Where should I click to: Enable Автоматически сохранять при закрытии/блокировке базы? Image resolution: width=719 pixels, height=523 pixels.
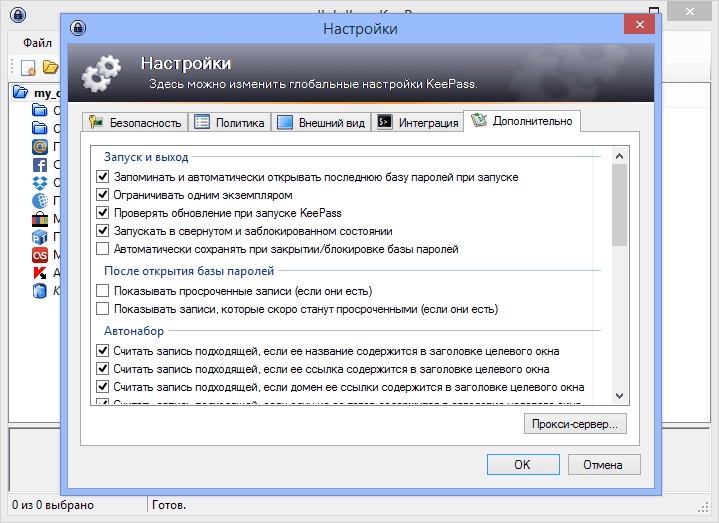click(x=102, y=249)
